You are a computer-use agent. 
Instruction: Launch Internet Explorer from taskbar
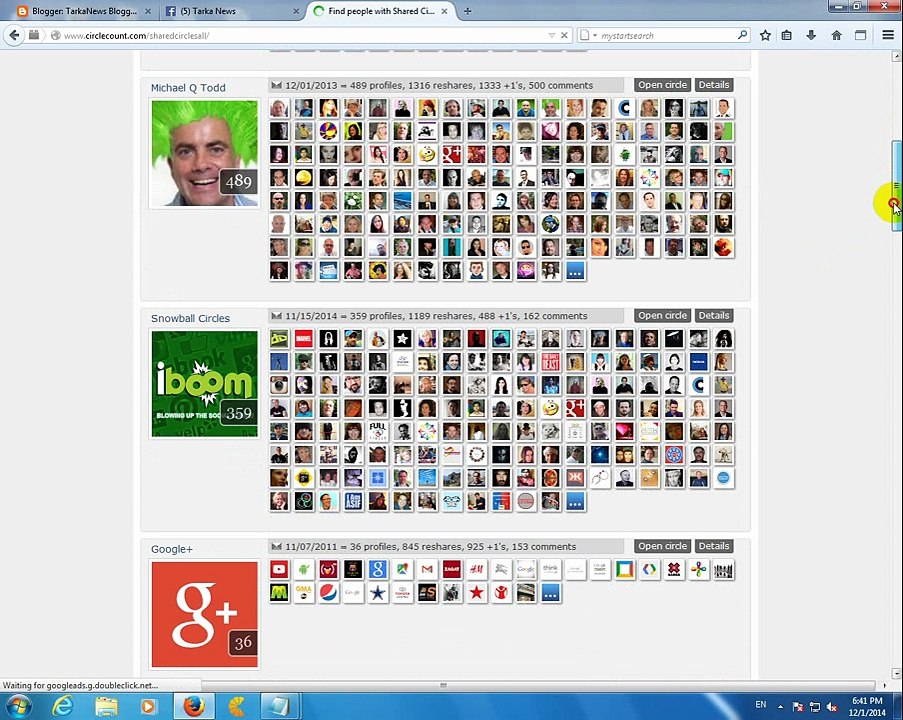62,706
